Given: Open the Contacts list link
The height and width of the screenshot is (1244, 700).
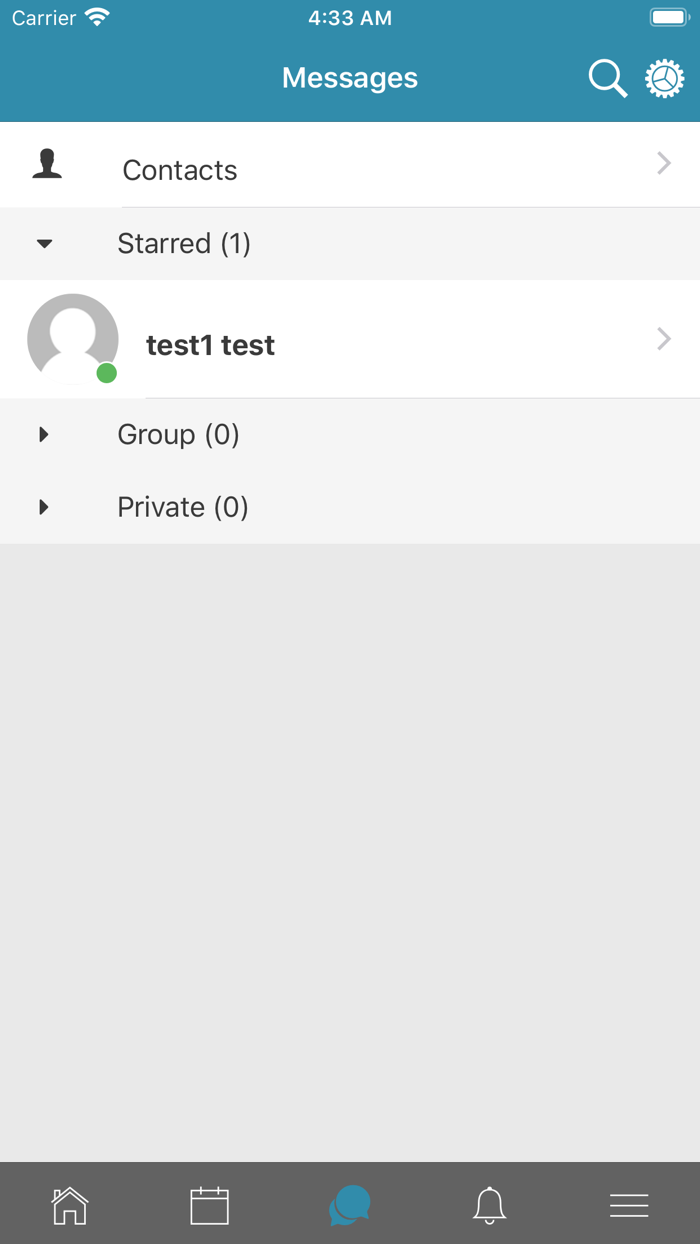Looking at the screenshot, I should point(180,170).
